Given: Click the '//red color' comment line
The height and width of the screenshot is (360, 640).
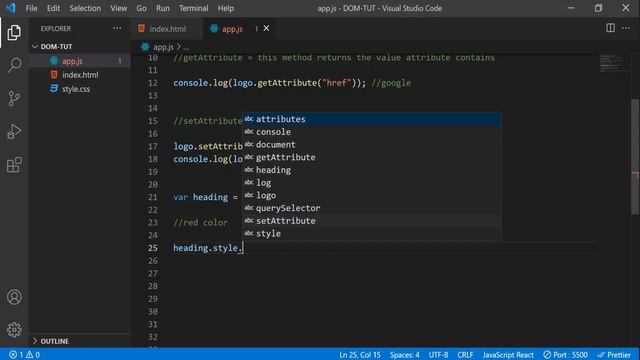Looking at the screenshot, I should (200, 222).
